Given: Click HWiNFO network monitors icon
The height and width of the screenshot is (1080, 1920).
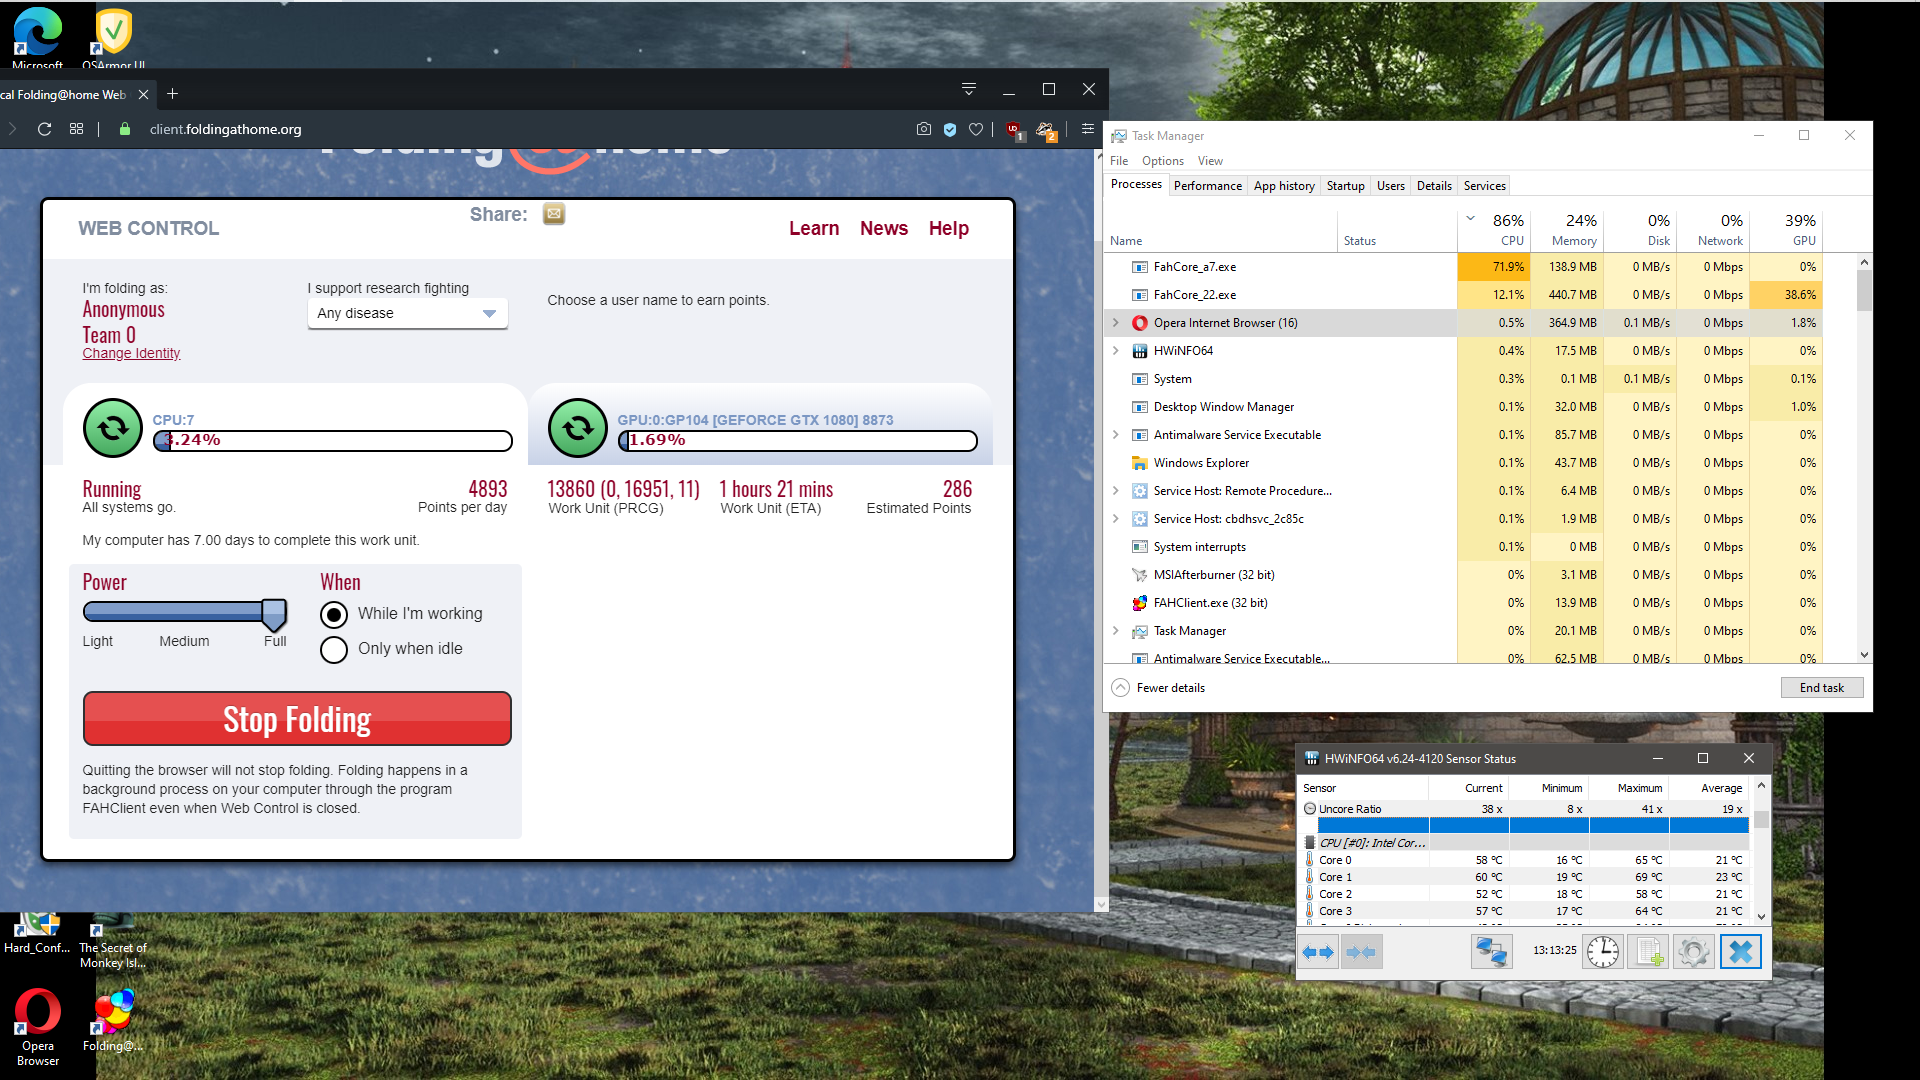Looking at the screenshot, I should 1490,952.
